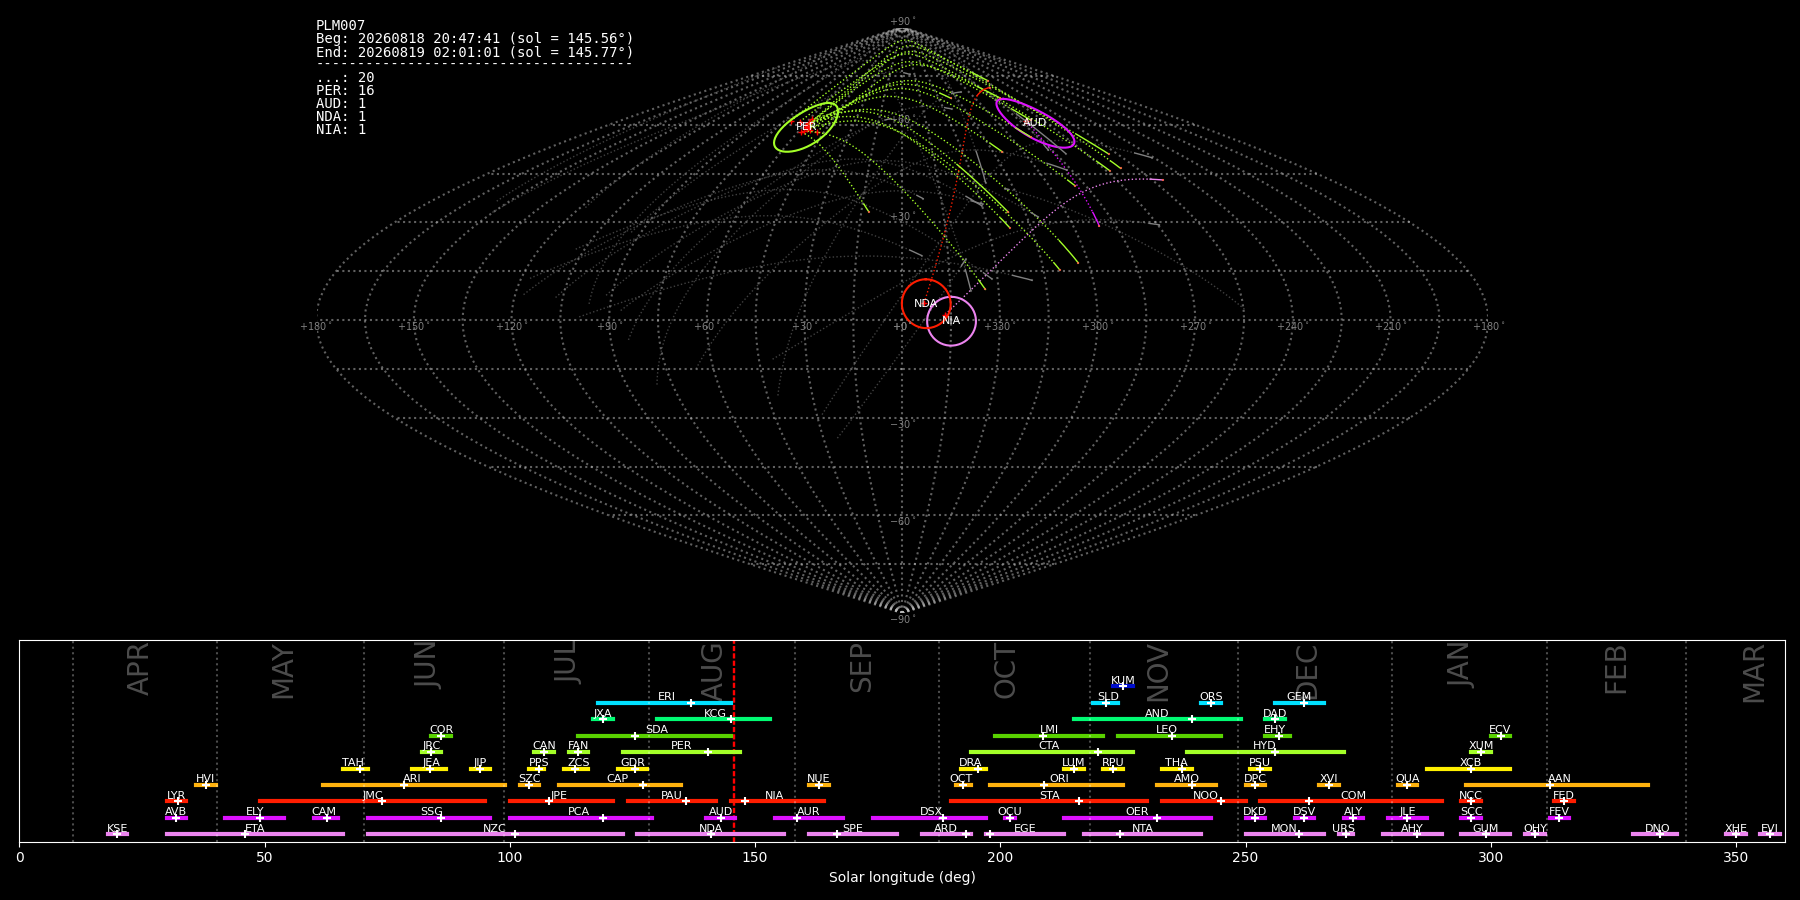Click the Solar longitude axis label
This screenshot has height=900, width=1800.
click(x=902, y=877)
